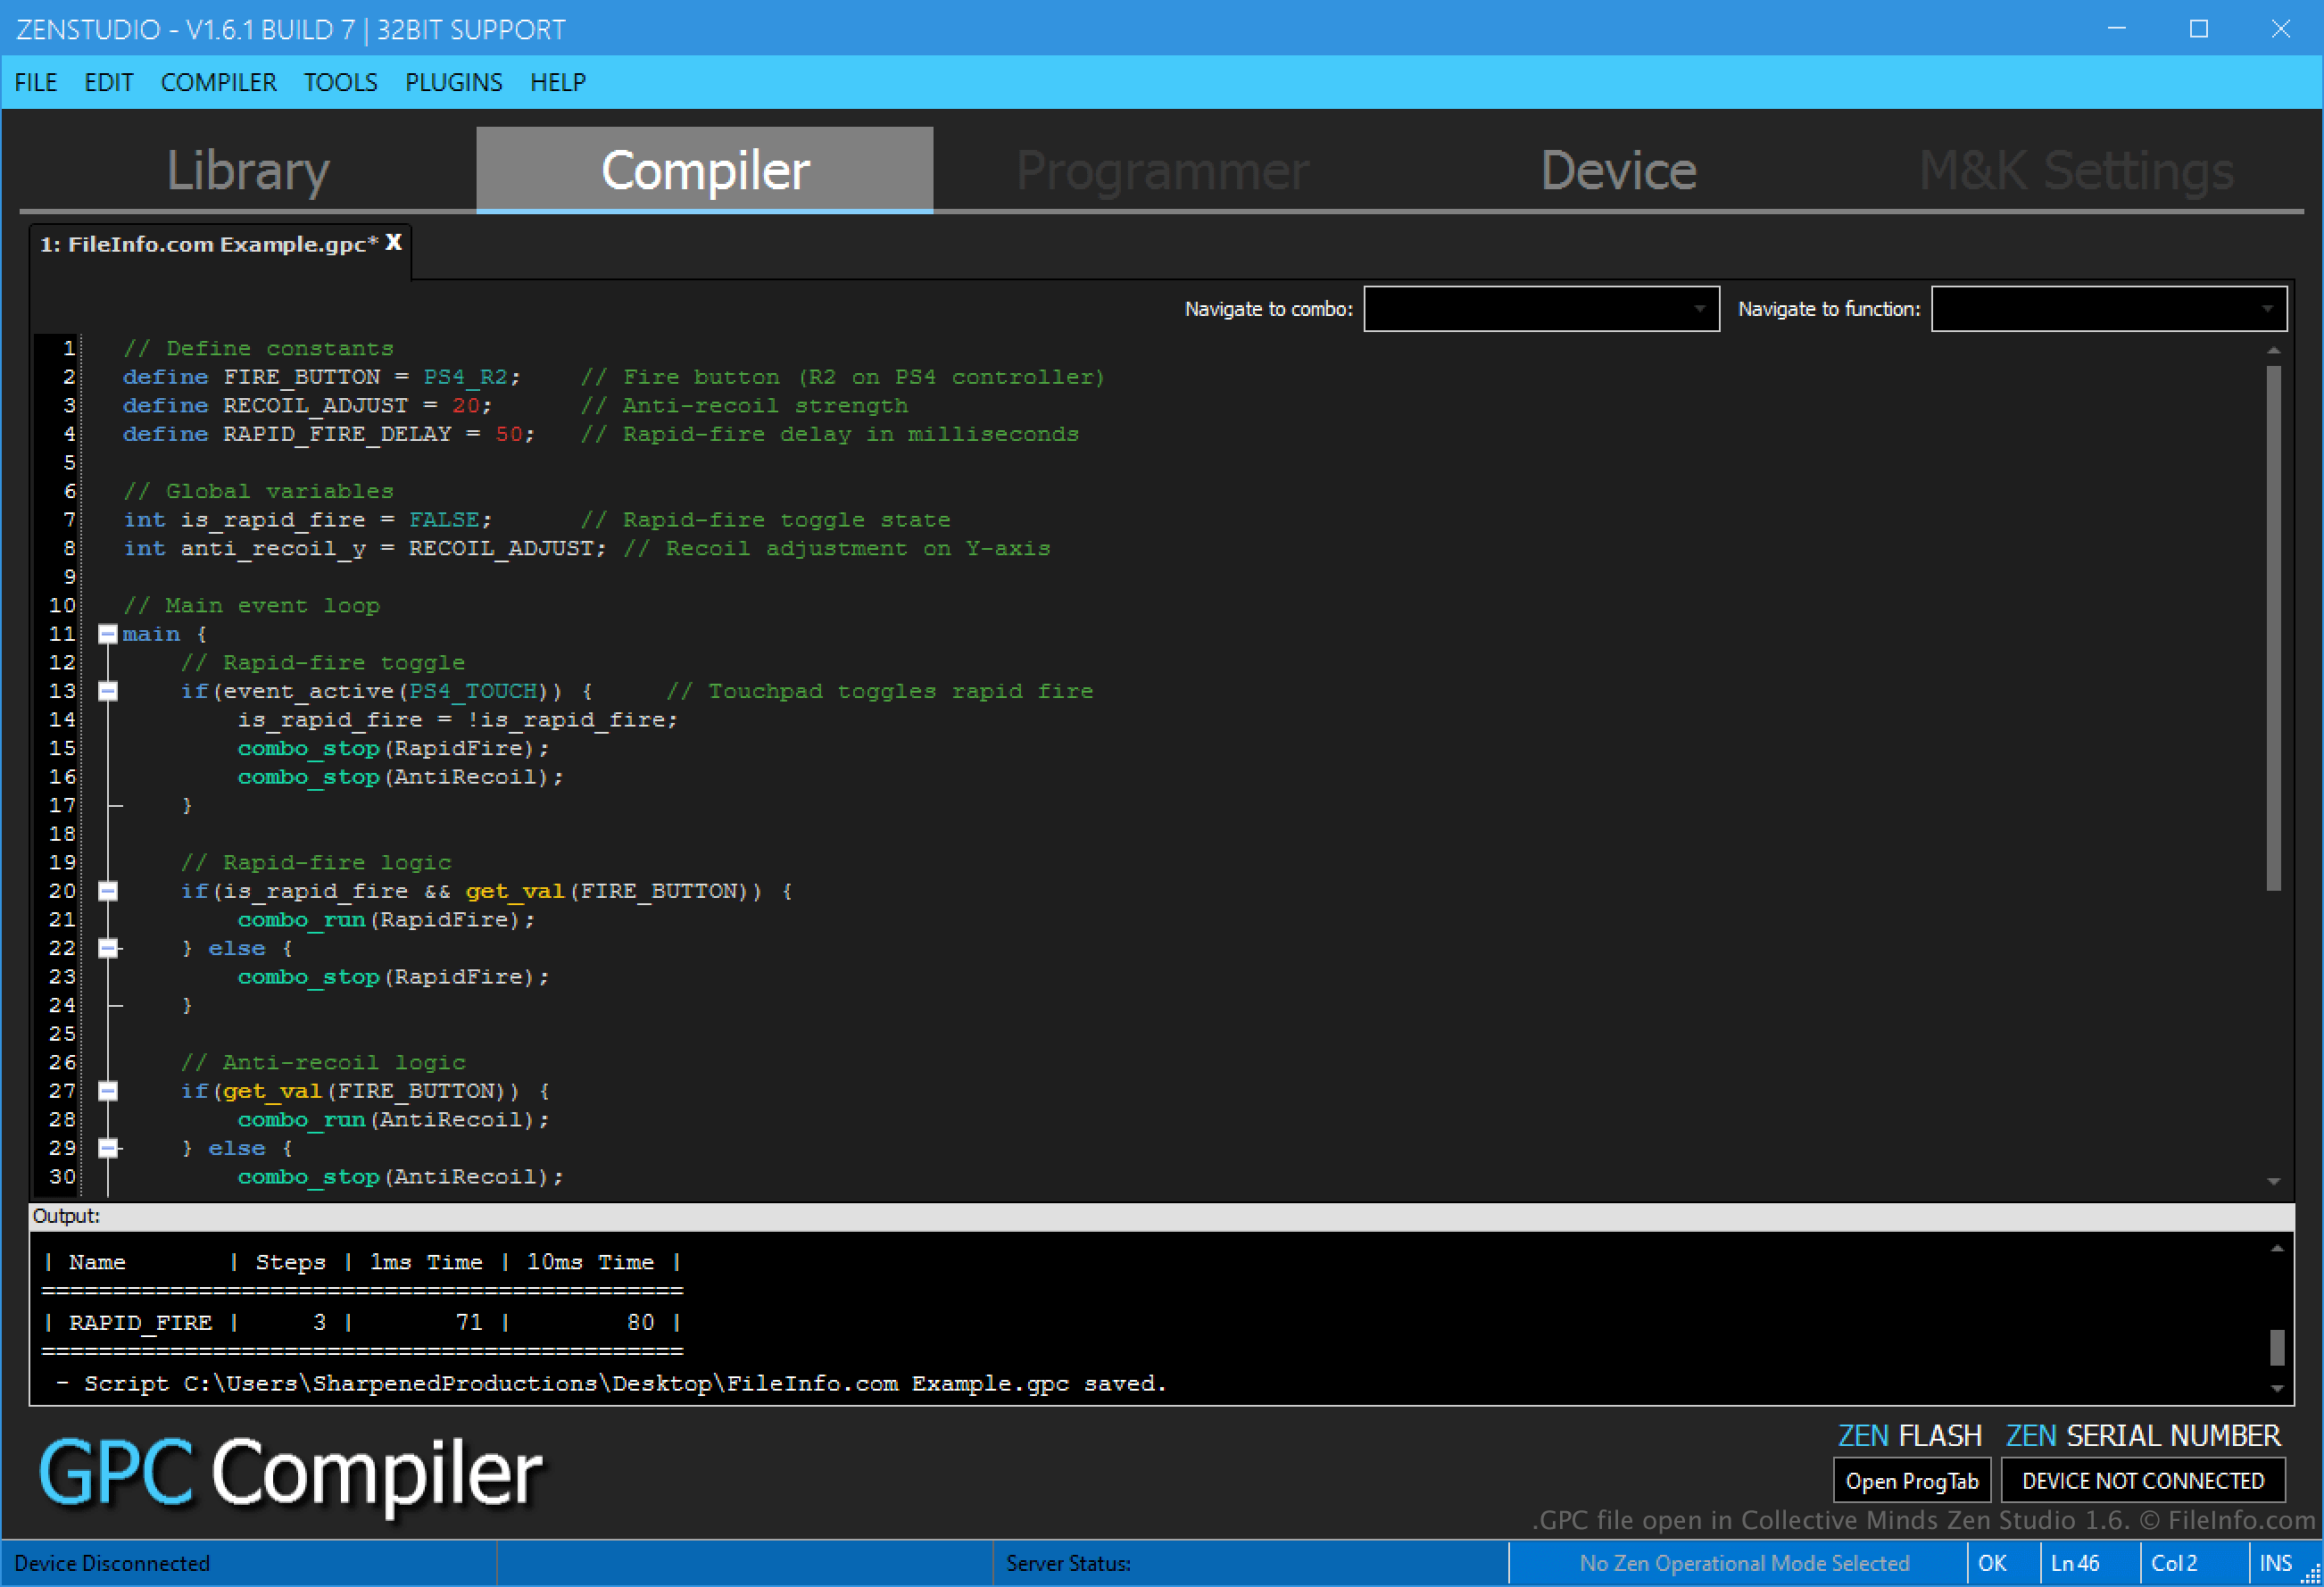Click the RECOIL_ADJUST value 20

tap(466, 406)
